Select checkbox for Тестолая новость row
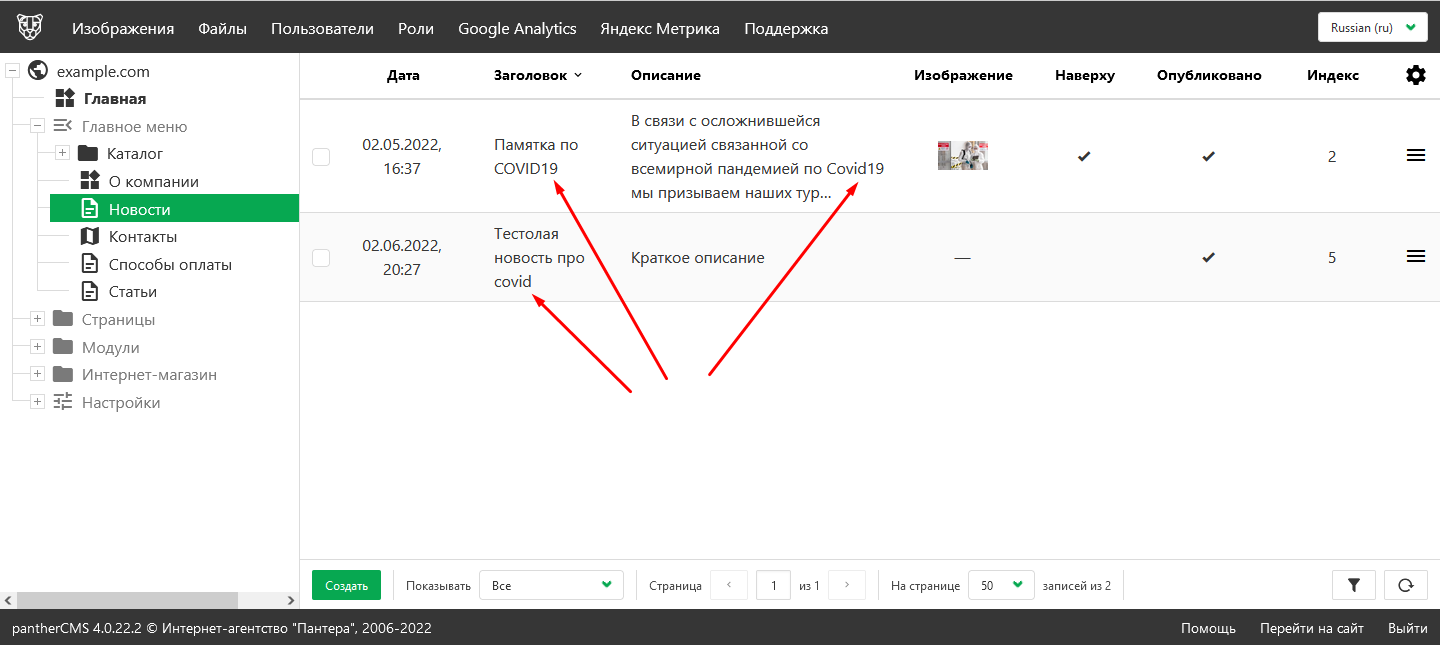This screenshot has width=1440, height=645. (x=321, y=258)
